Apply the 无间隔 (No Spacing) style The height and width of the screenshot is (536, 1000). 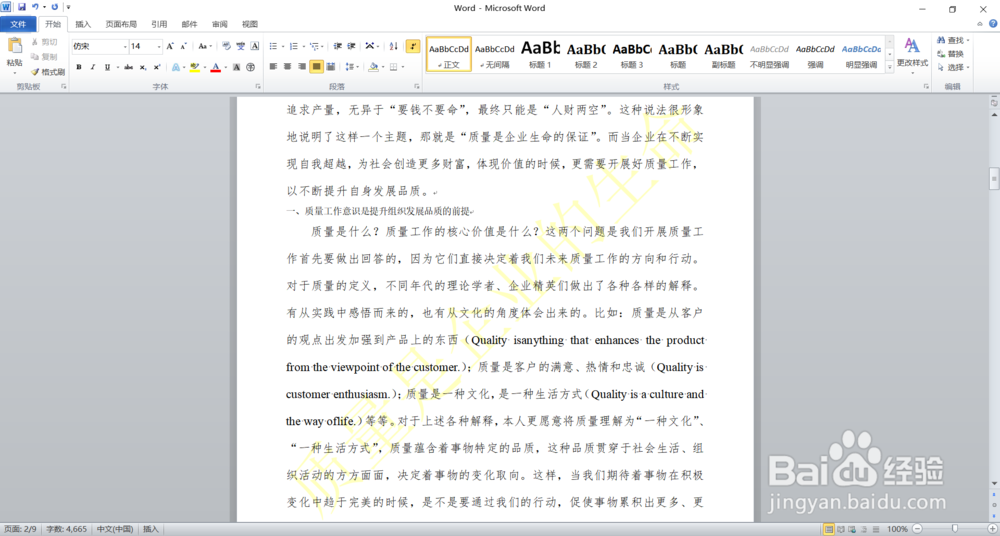click(x=495, y=54)
